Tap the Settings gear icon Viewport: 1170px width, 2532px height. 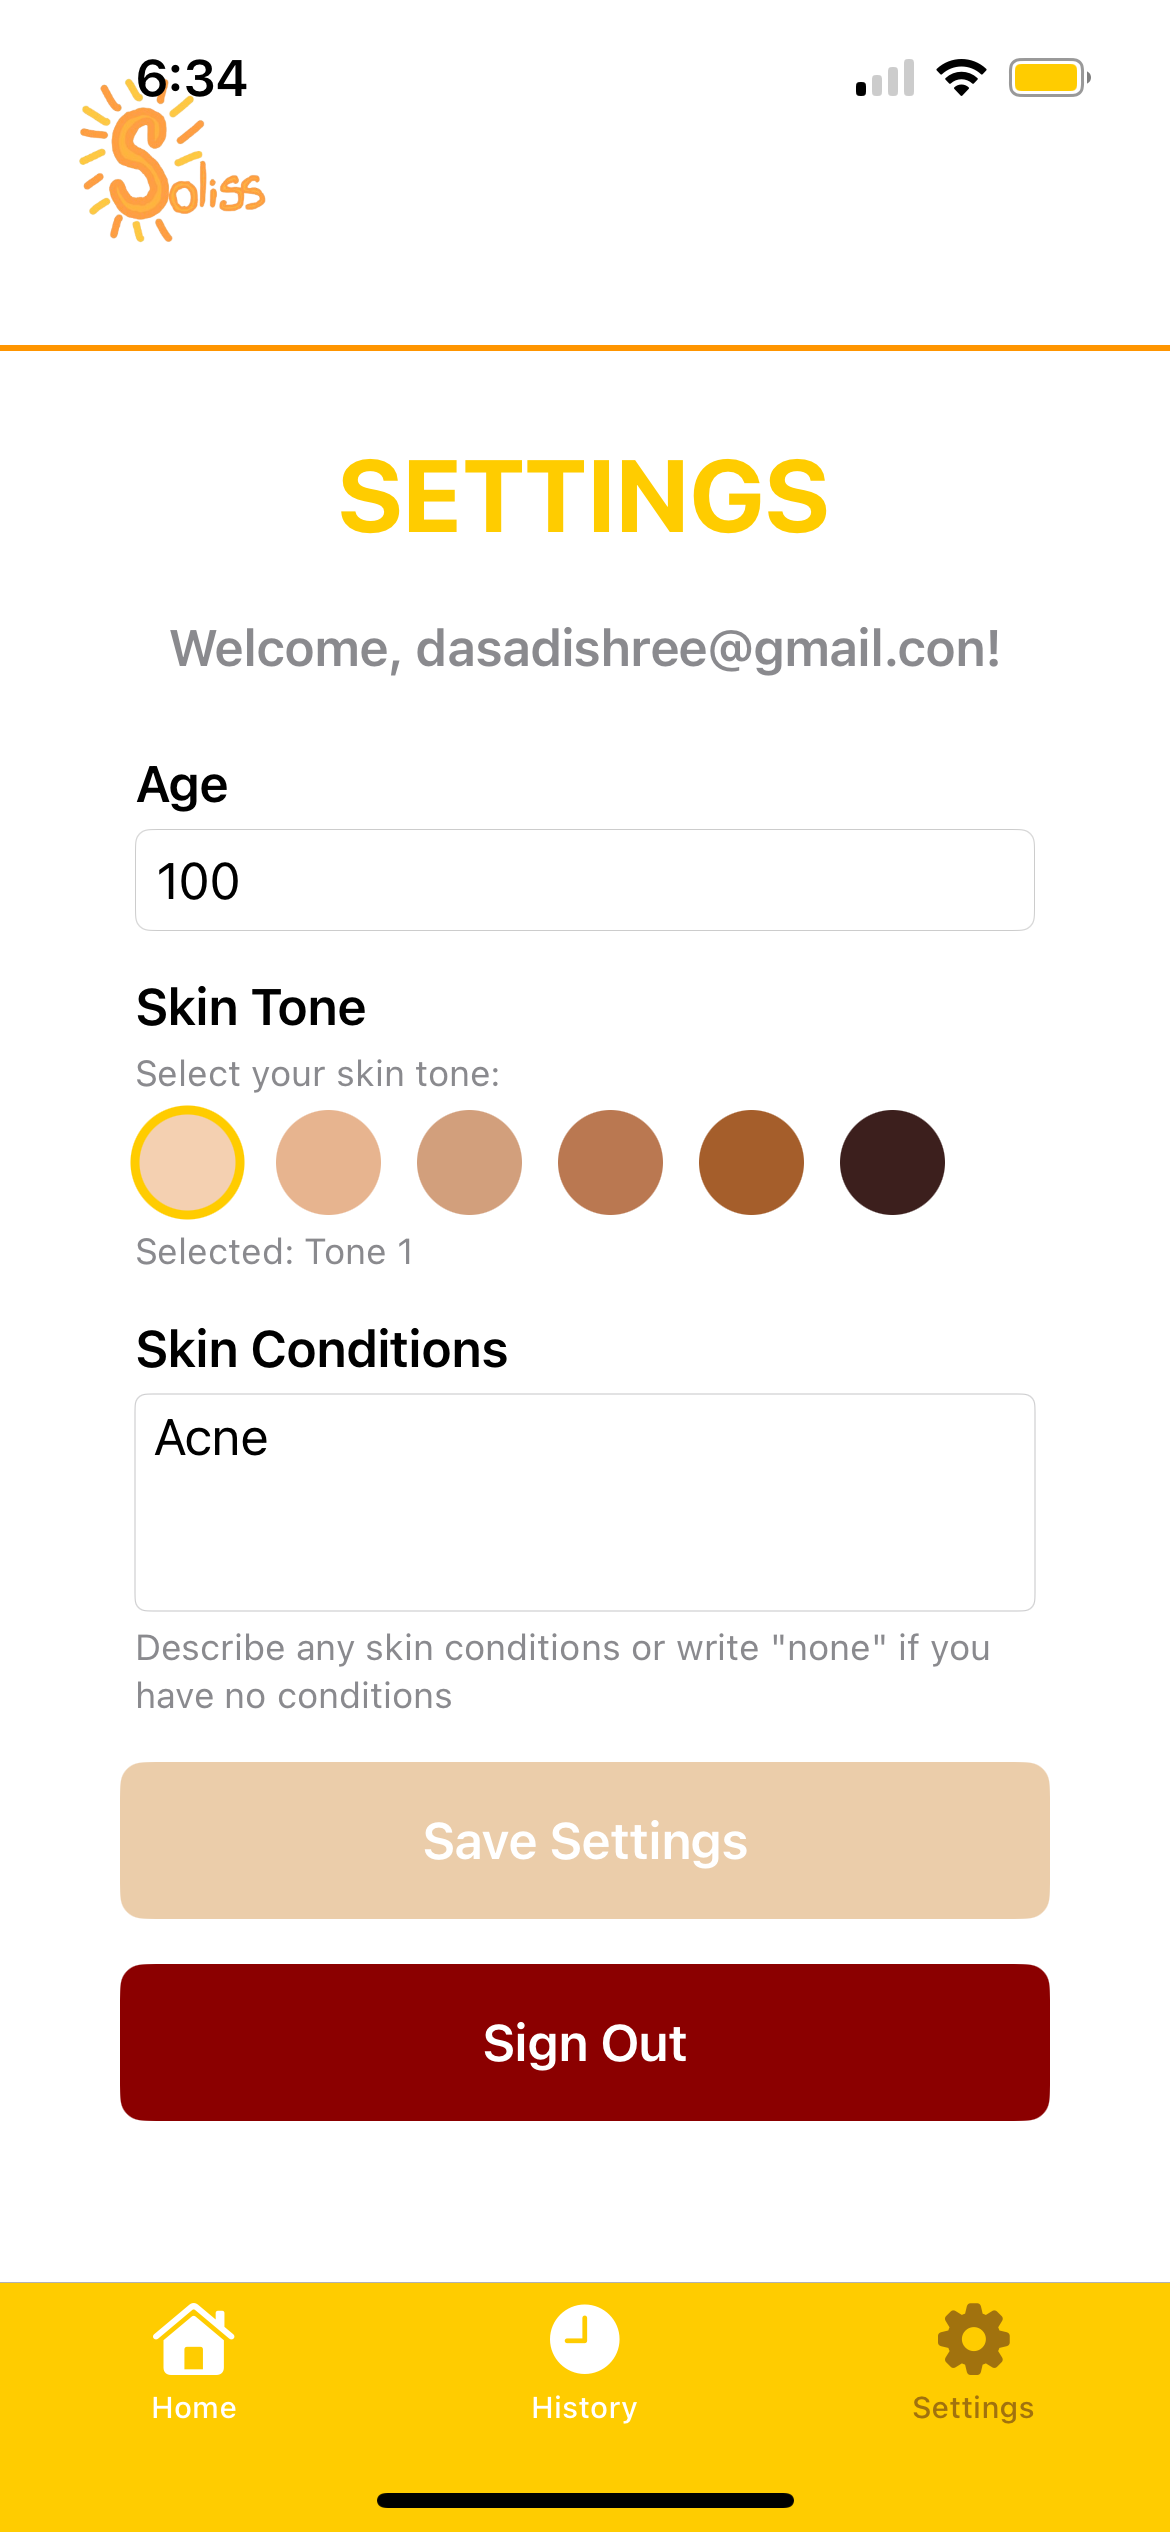click(x=973, y=2339)
